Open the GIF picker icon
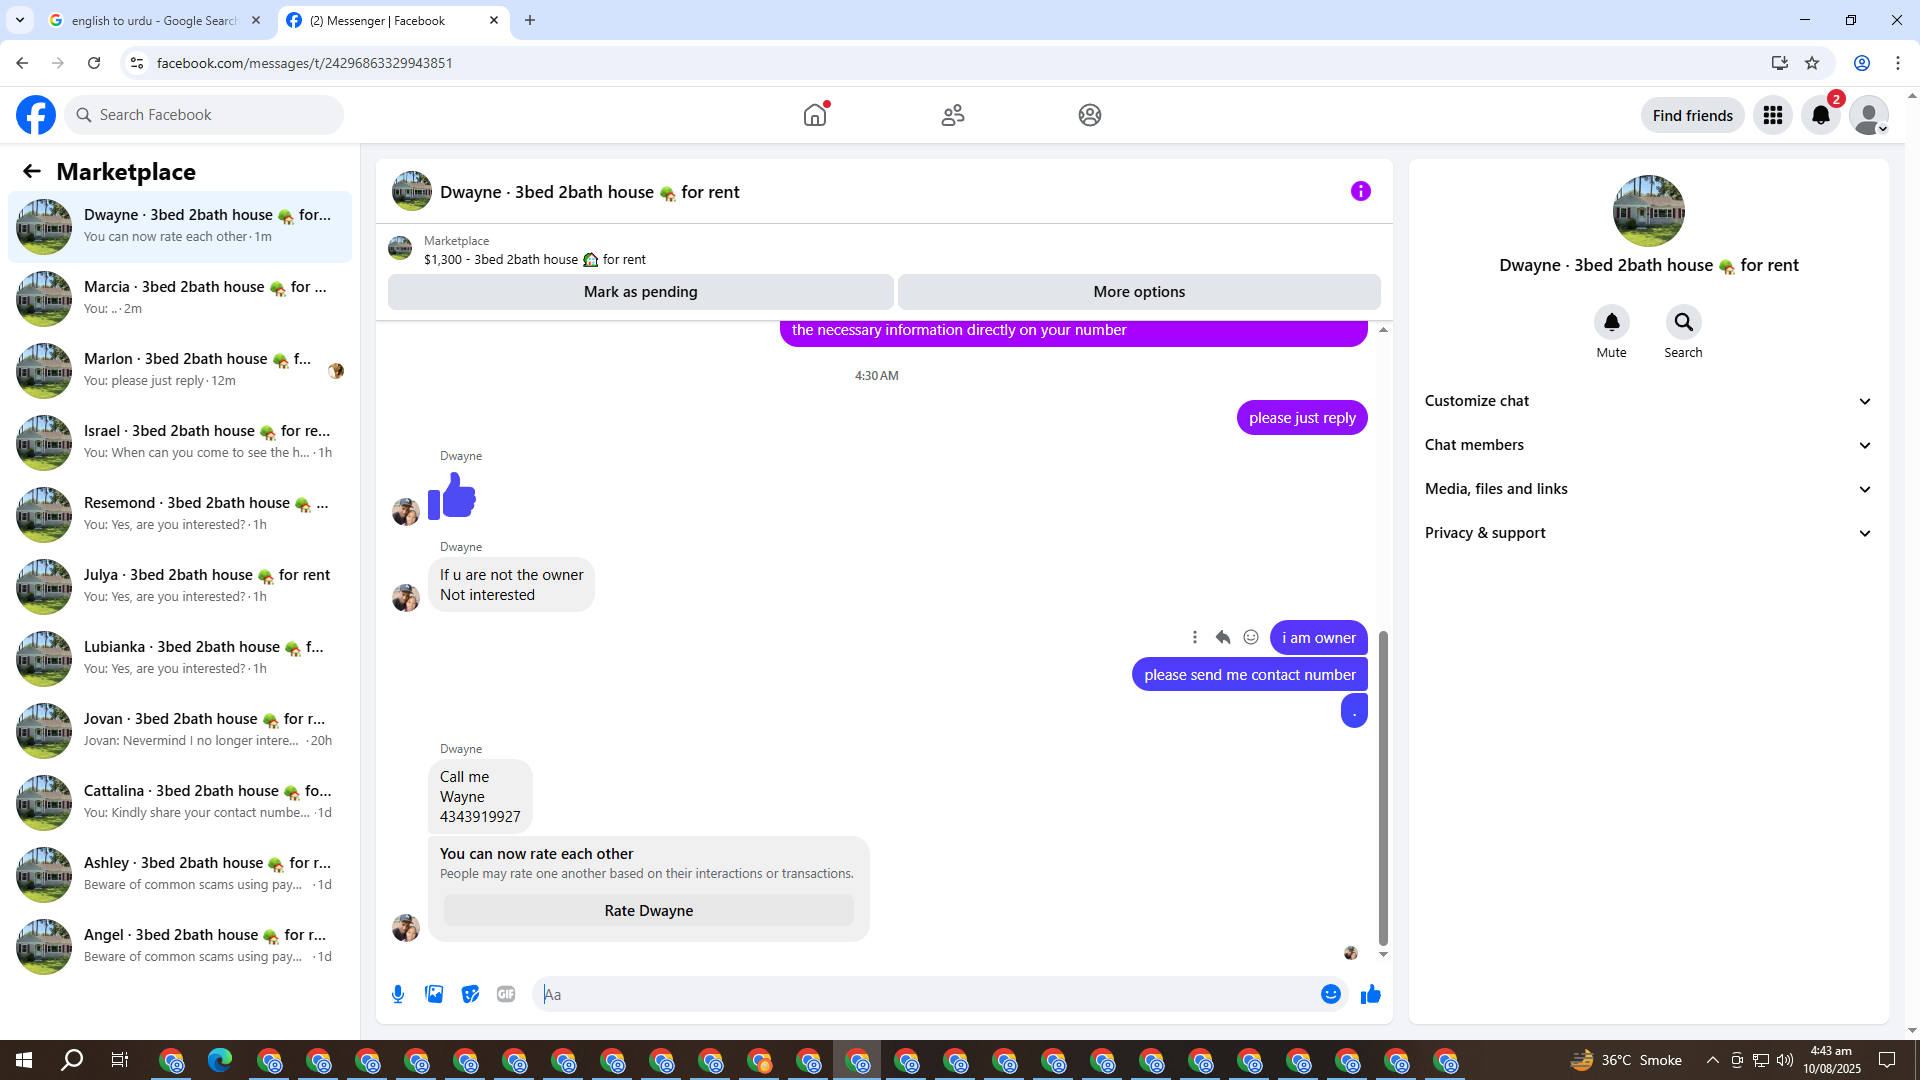 click(506, 994)
